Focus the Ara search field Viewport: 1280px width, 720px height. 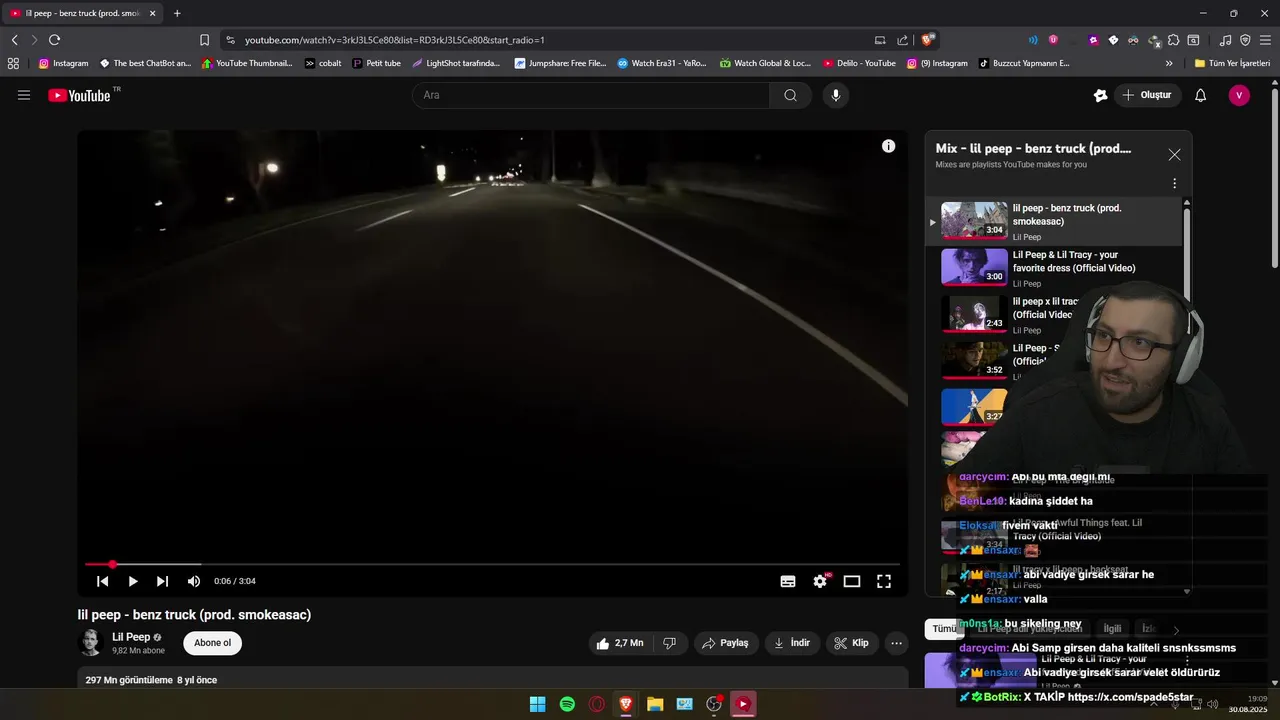(x=591, y=95)
